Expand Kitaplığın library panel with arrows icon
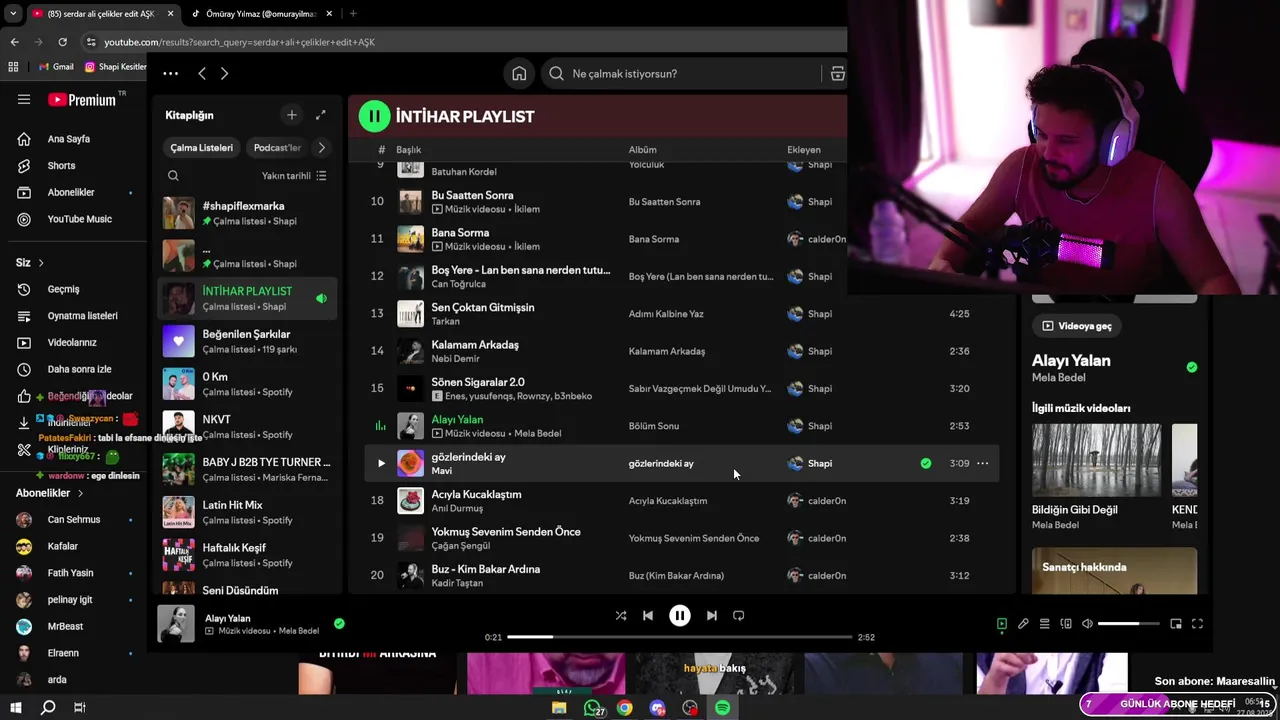The height and width of the screenshot is (720, 1280). coord(320,115)
